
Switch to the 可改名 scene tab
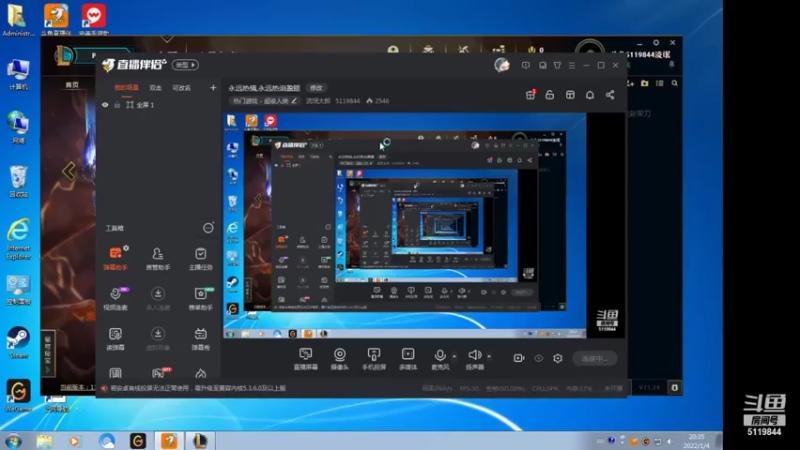[x=182, y=88]
